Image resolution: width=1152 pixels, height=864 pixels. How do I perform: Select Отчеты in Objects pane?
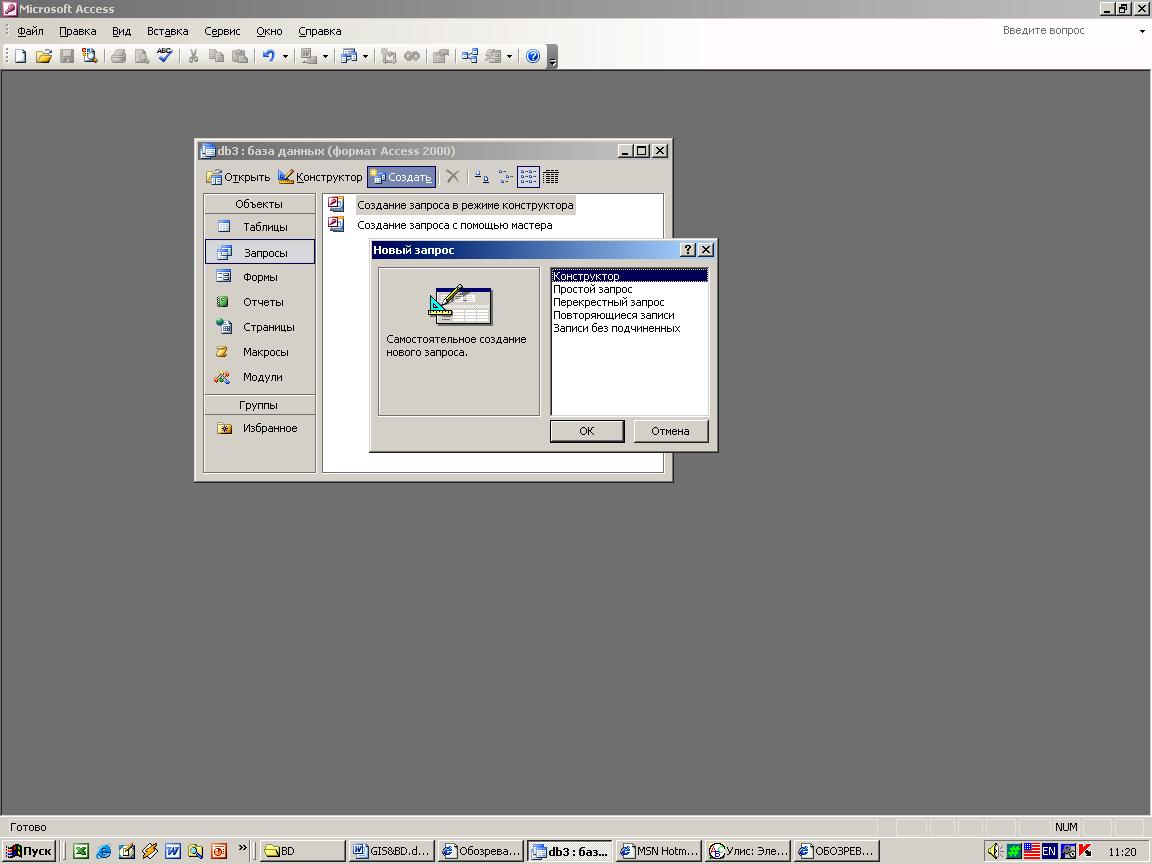[259, 302]
